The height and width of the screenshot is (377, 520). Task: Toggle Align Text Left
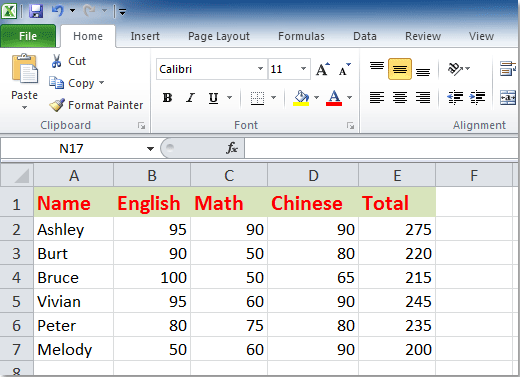[377, 98]
